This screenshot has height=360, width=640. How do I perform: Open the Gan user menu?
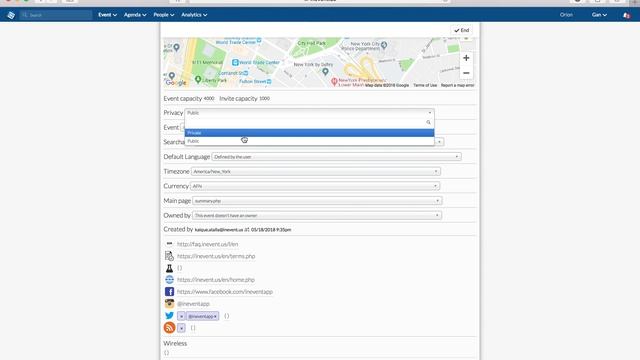[x=599, y=15]
